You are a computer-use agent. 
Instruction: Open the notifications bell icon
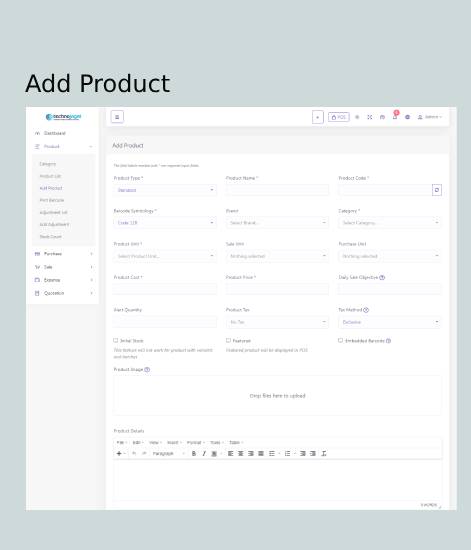click(x=395, y=117)
